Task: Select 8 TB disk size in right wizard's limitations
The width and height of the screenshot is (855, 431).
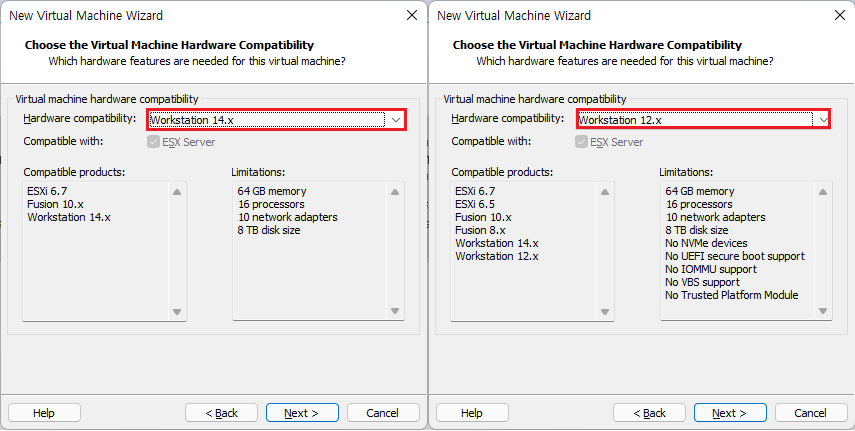Action: pyautogui.click(x=697, y=230)
